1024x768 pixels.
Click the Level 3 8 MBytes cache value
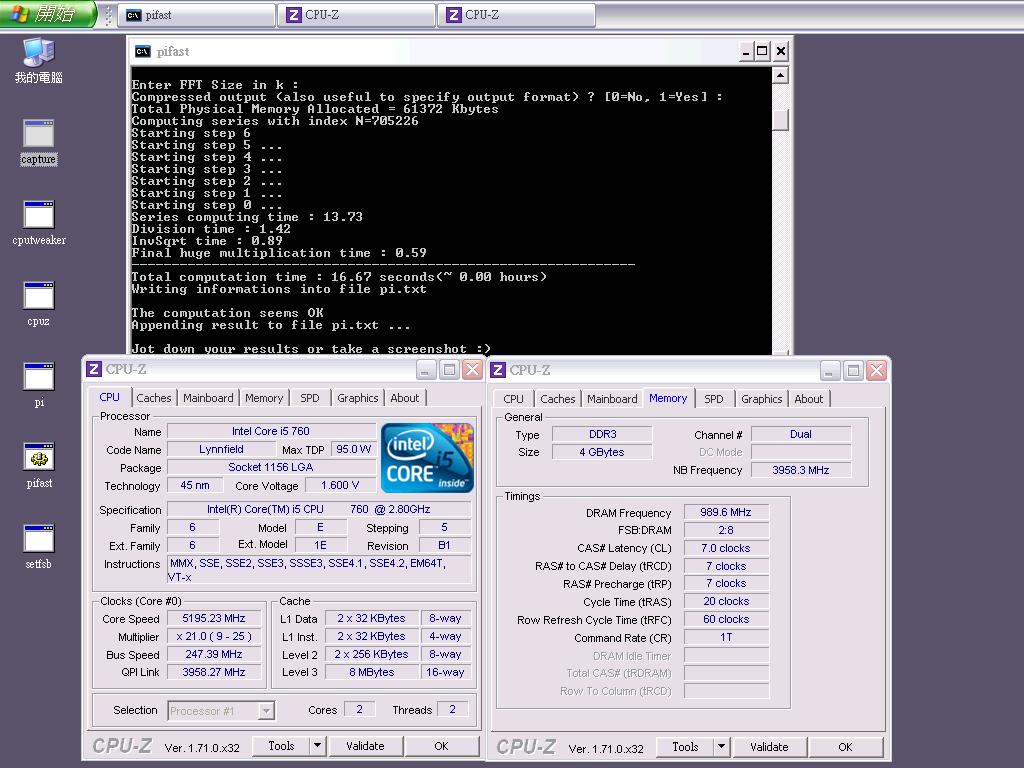(372, 672)
